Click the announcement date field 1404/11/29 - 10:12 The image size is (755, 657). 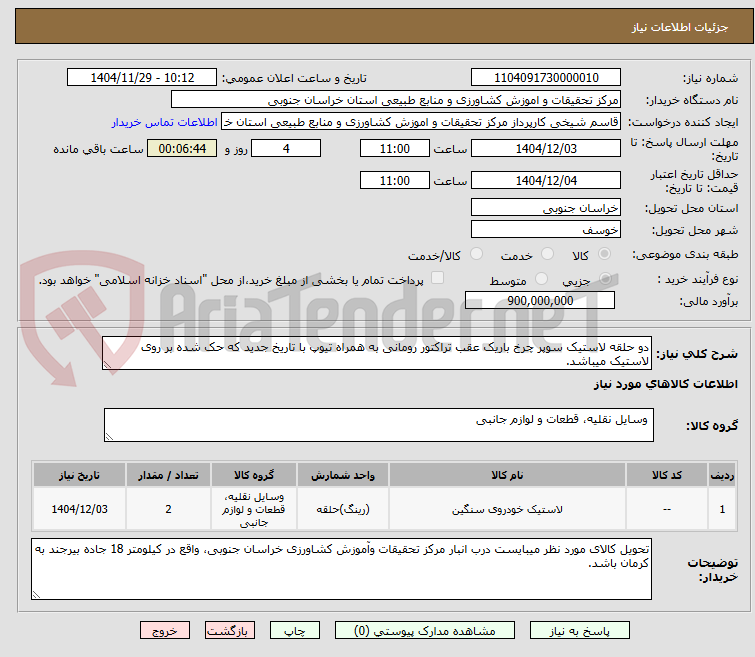tap(142, 78)
